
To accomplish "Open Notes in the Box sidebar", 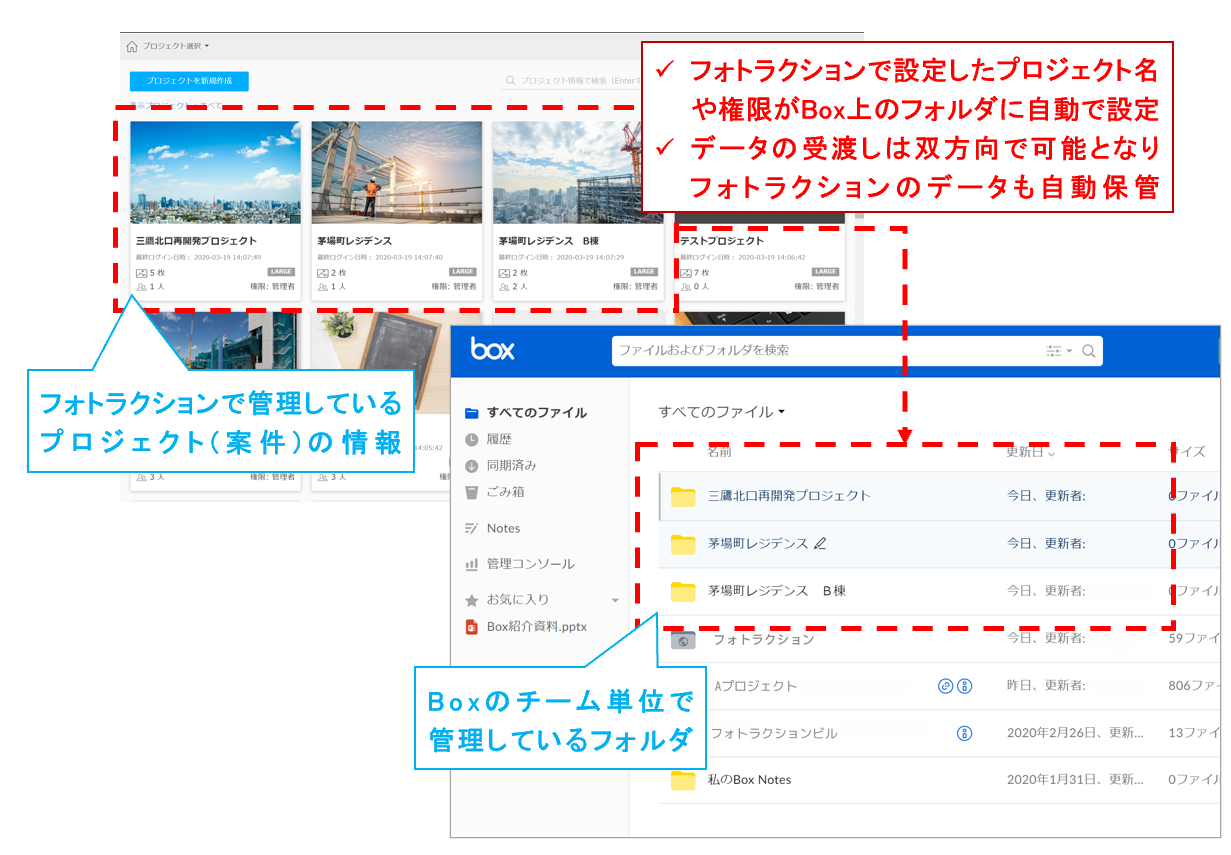I will pos(504,528).
